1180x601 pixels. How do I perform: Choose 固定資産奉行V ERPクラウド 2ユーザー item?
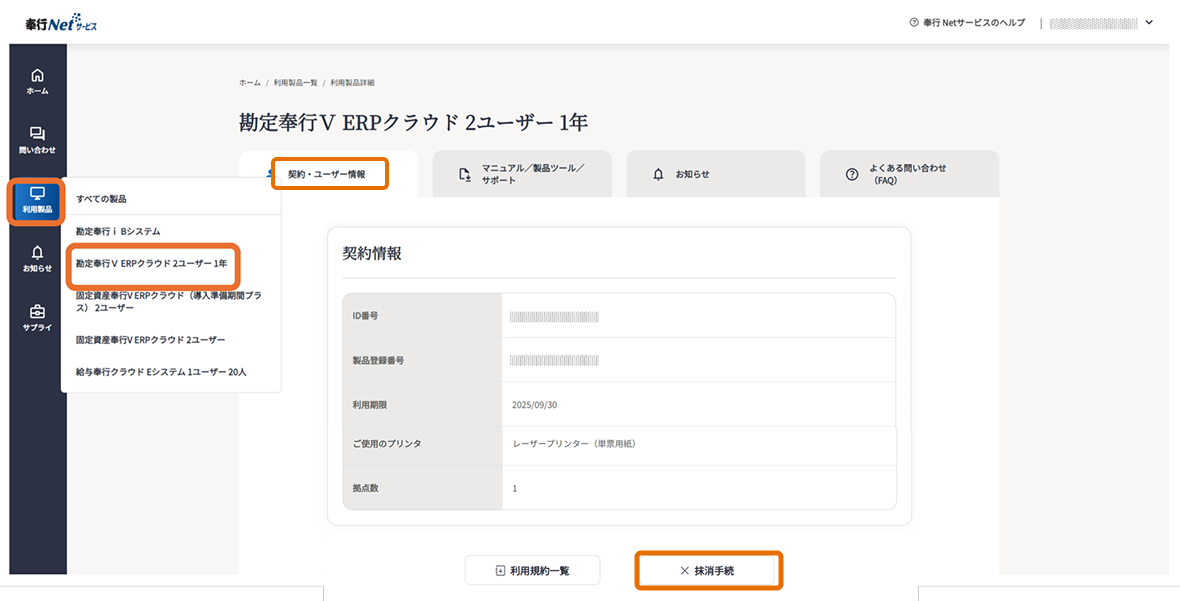[151, 340]
